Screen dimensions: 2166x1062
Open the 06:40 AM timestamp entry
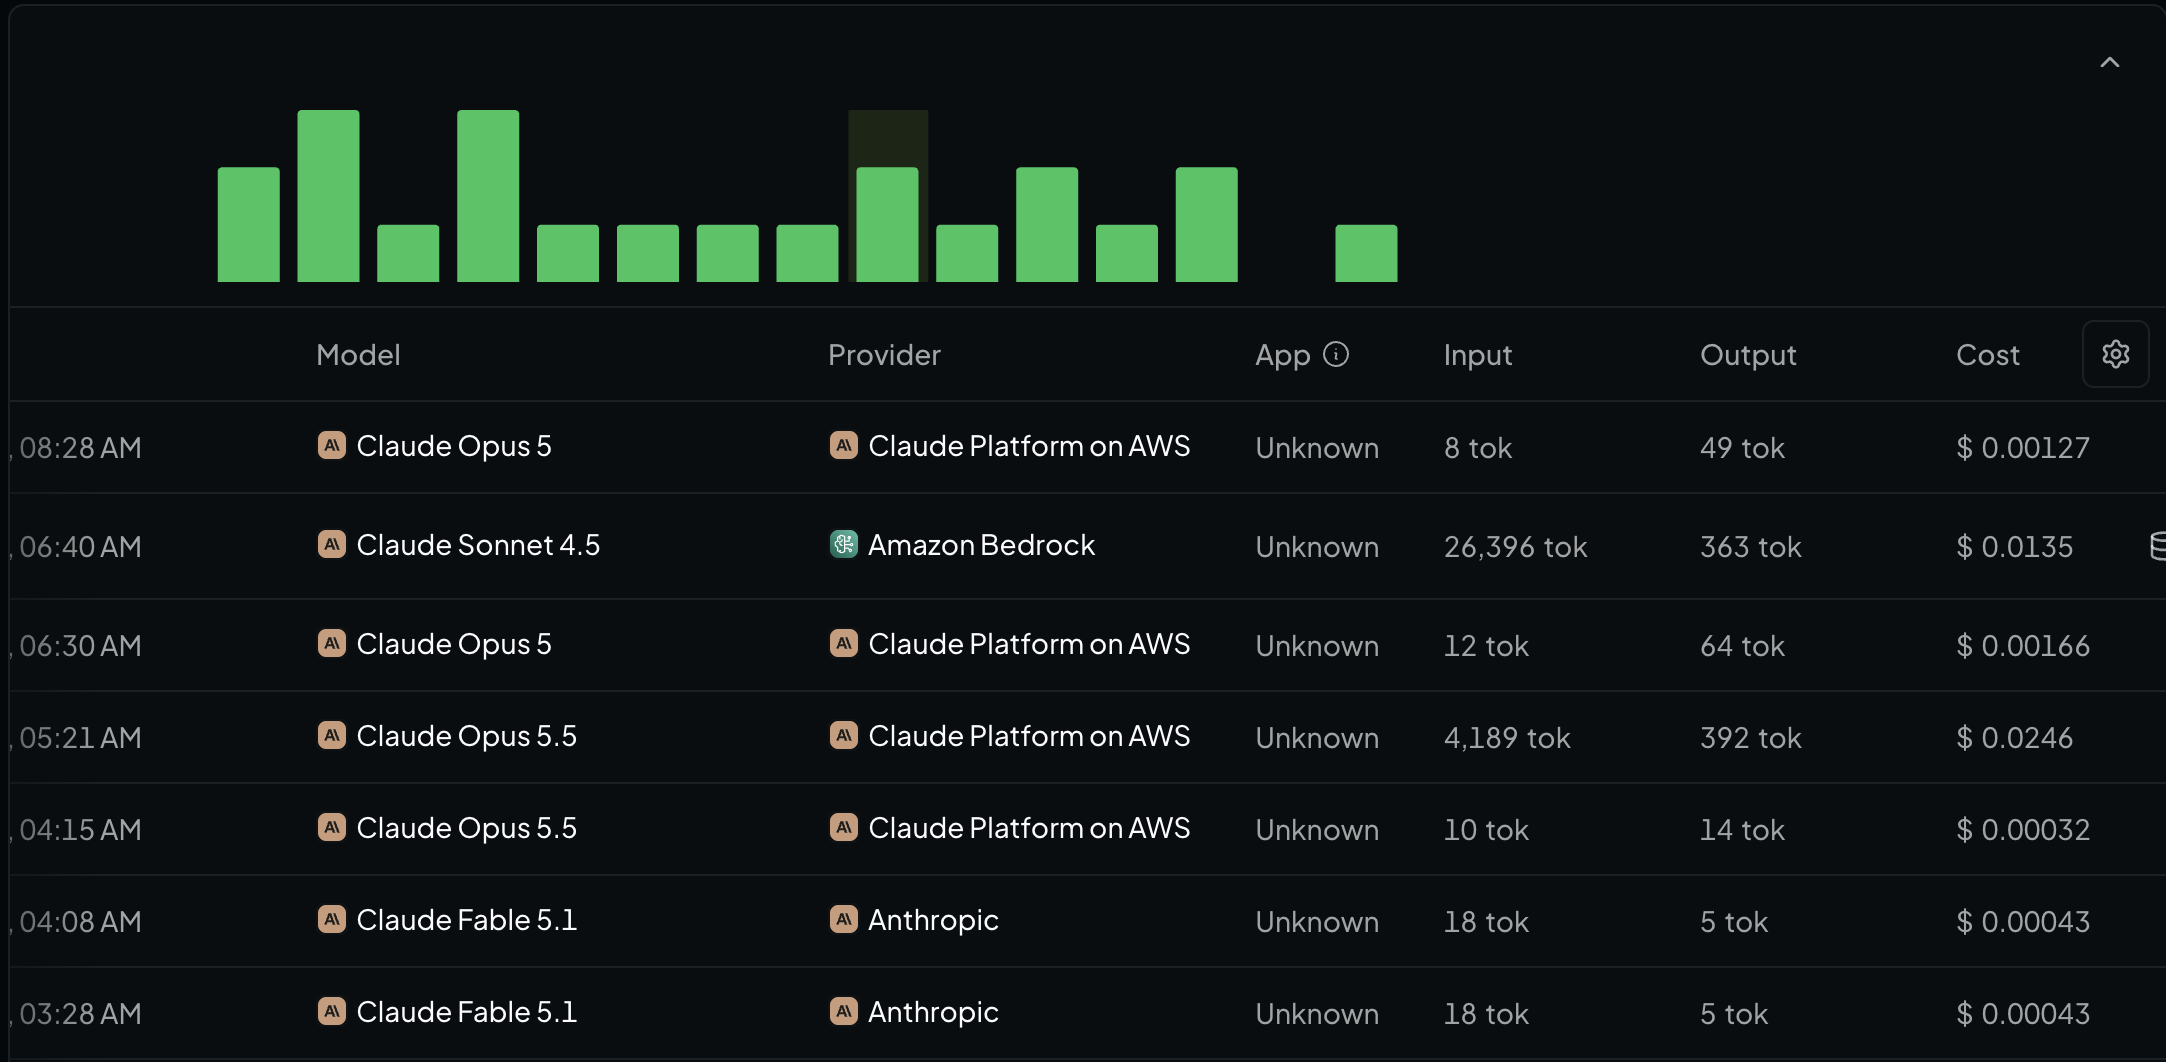[80, 546]
